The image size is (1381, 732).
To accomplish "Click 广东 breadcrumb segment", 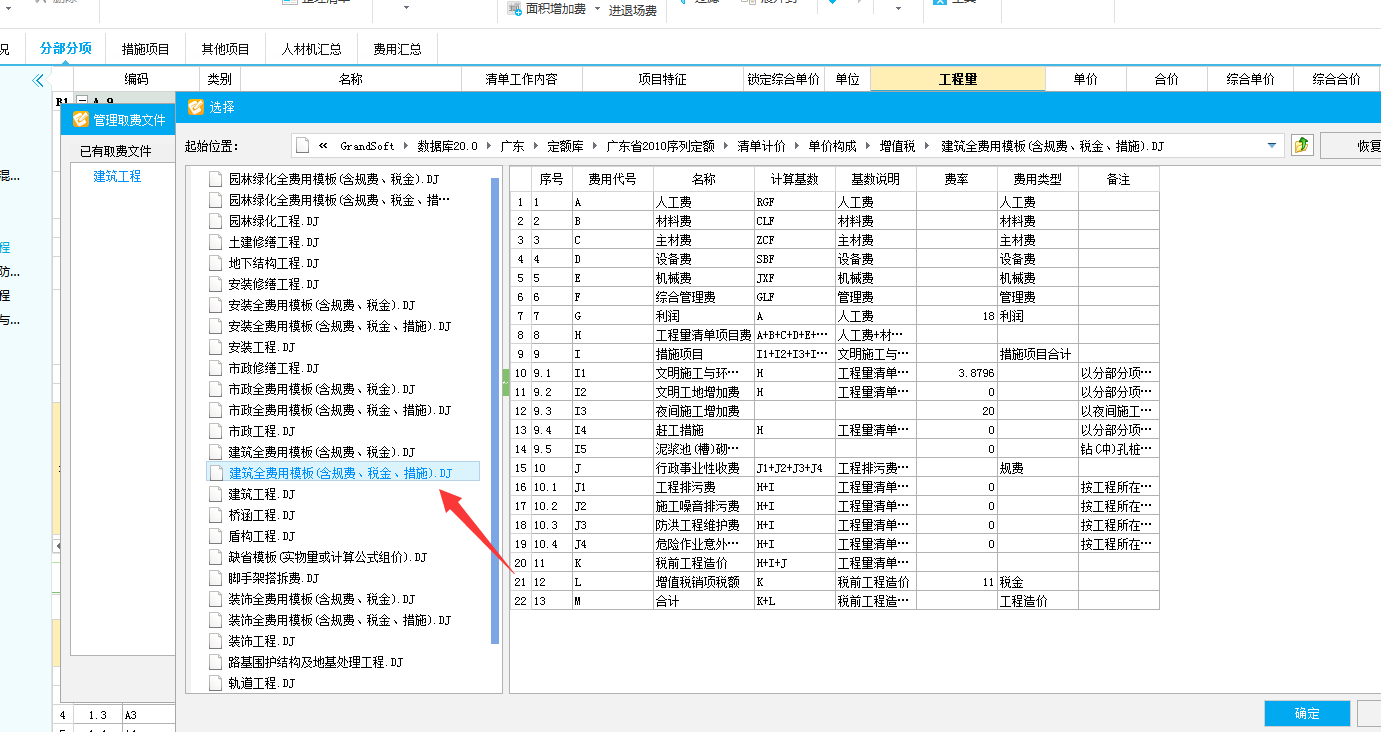I will click(513, 146).
